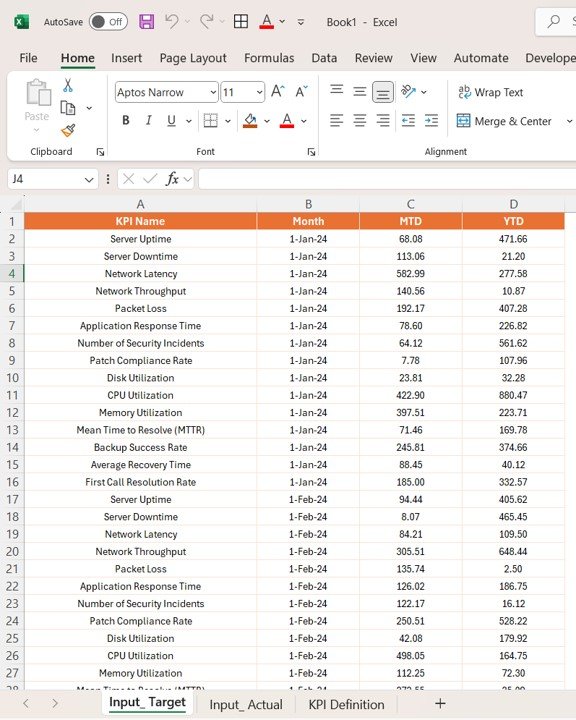Select row 4 header
Screen dimensions: 576x720
[x=12, y=274]
